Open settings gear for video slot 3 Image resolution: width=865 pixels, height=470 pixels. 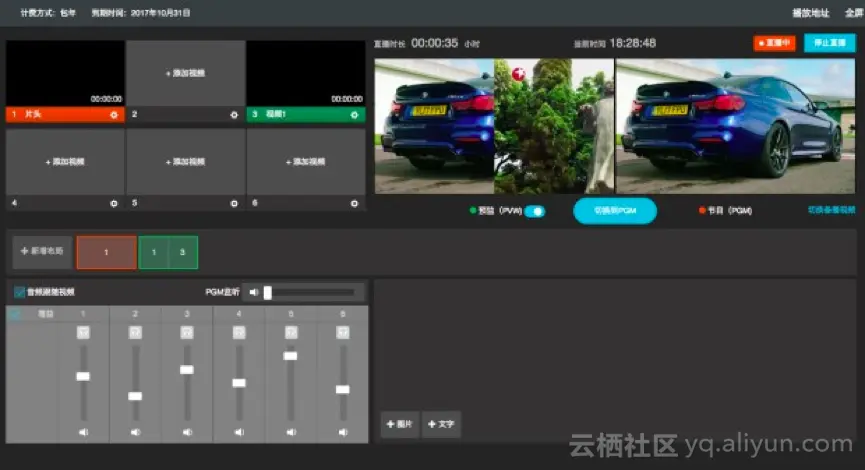pos(354,115)
